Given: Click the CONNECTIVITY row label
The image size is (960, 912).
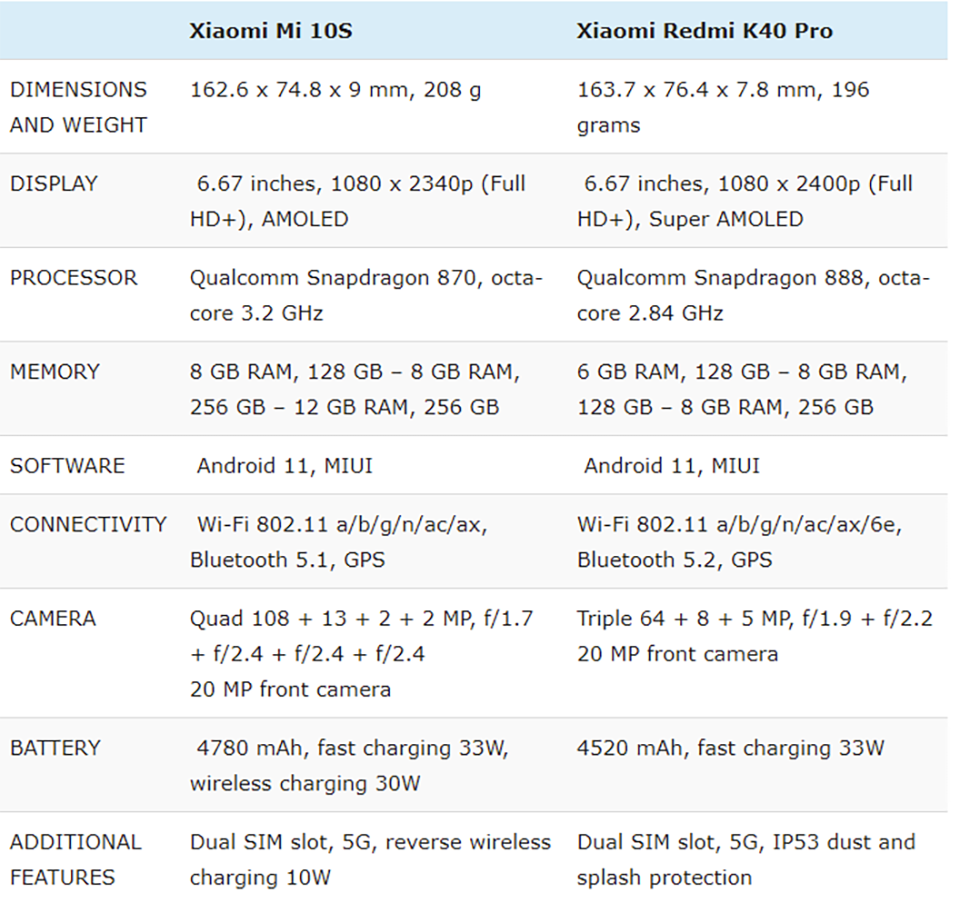Looking at the screenshot, I should (x=88, y=525).
